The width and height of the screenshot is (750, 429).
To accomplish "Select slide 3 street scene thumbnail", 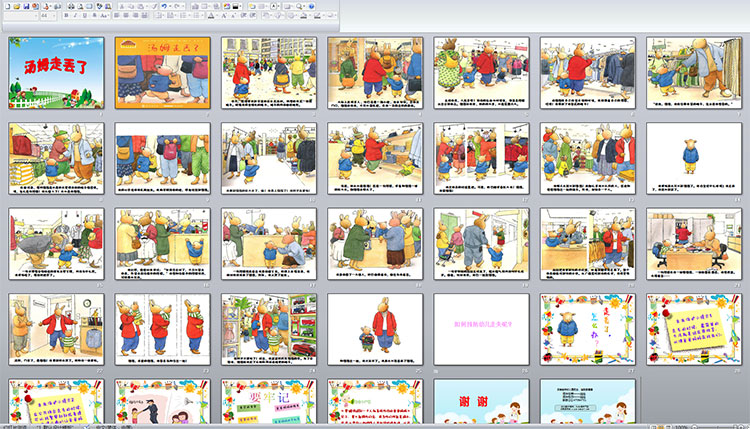I will (x=269, y=73).
